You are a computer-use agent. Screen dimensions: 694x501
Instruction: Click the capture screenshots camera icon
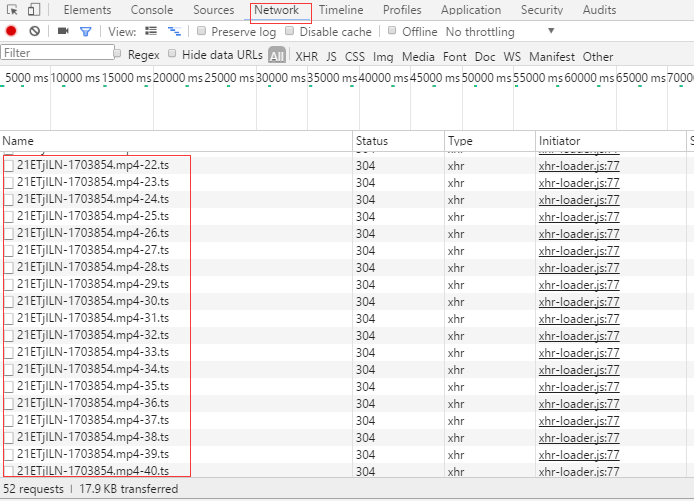tap(63, 32)
